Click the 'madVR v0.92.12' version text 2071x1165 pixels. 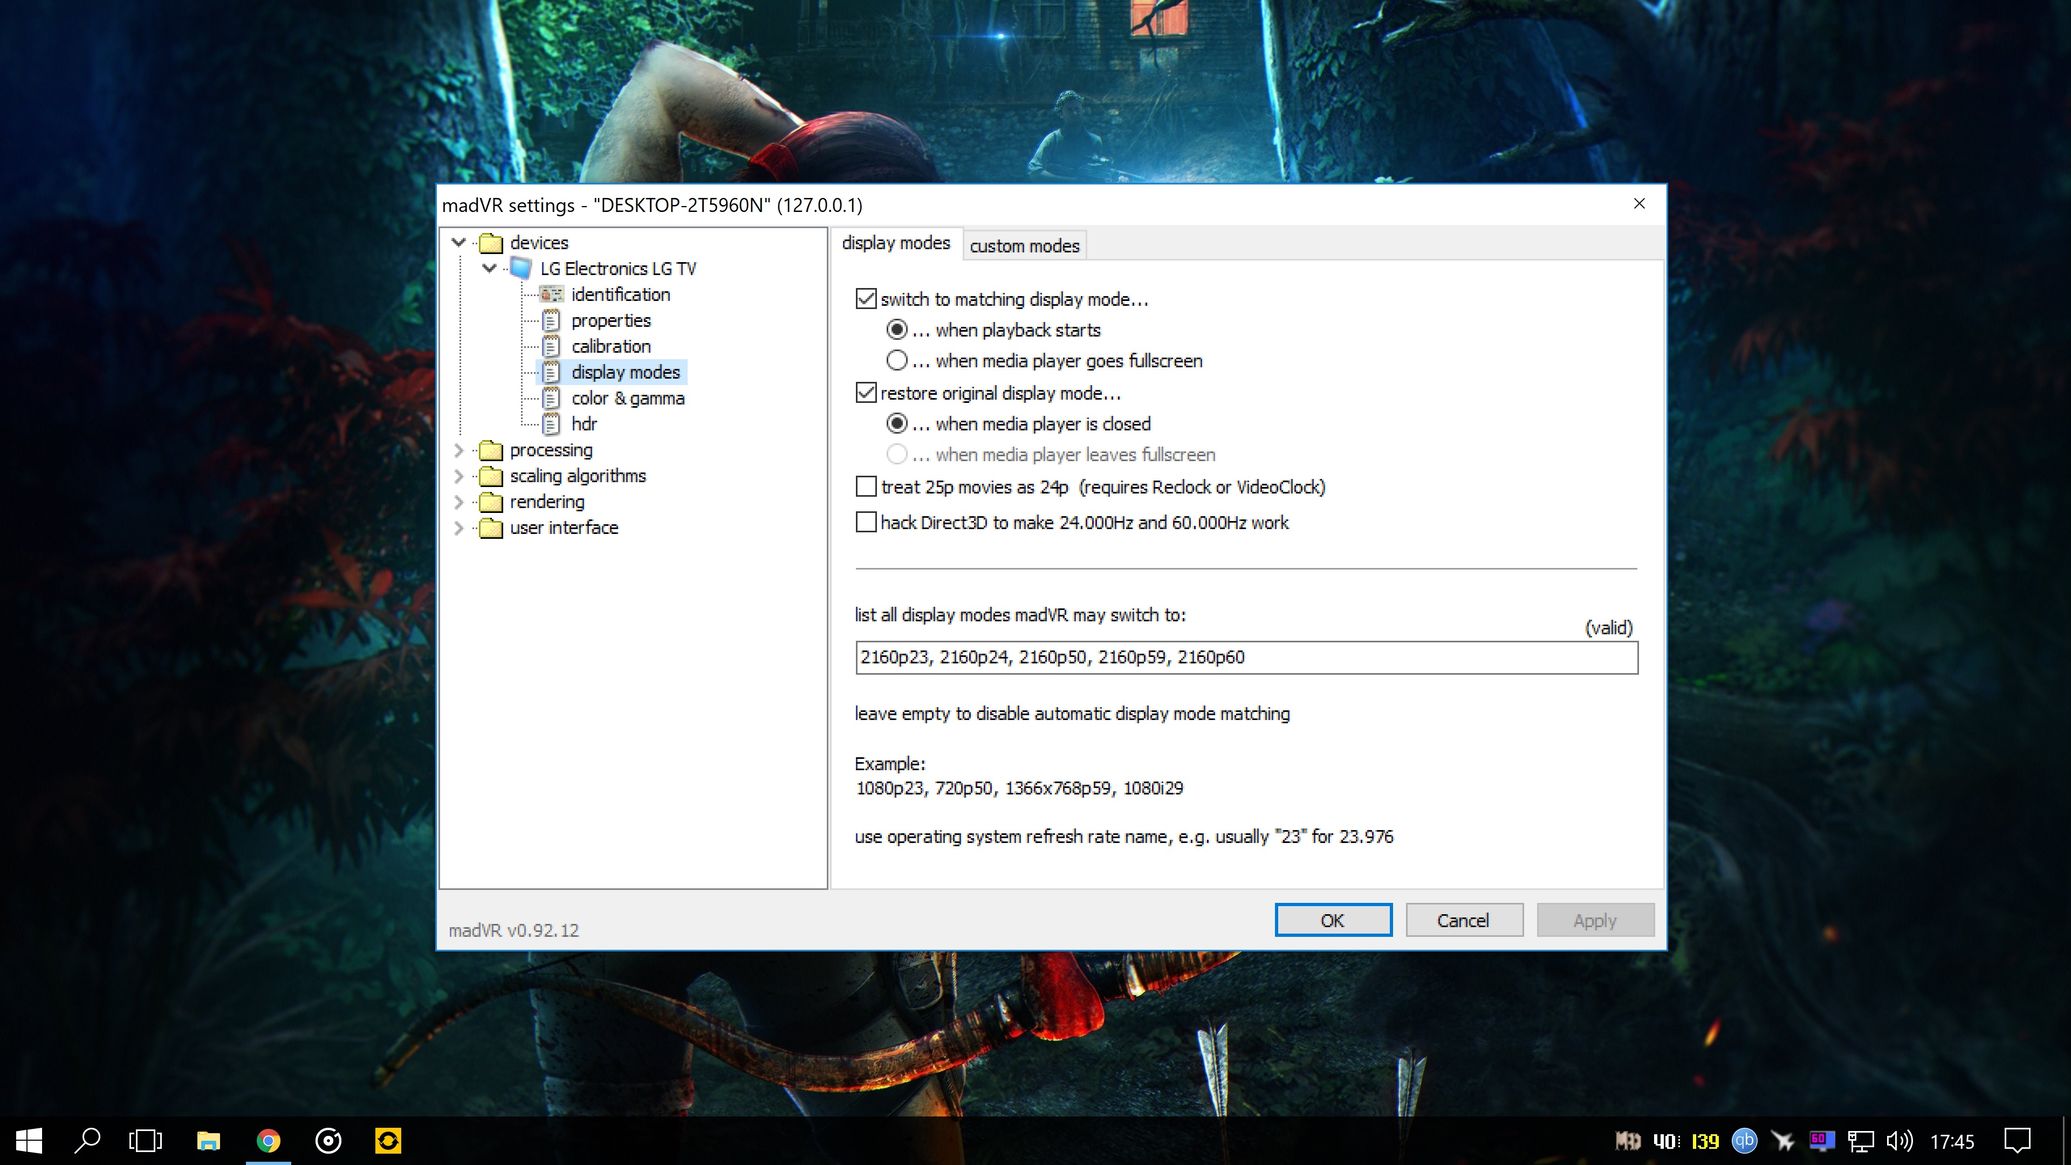click(514, 930)
